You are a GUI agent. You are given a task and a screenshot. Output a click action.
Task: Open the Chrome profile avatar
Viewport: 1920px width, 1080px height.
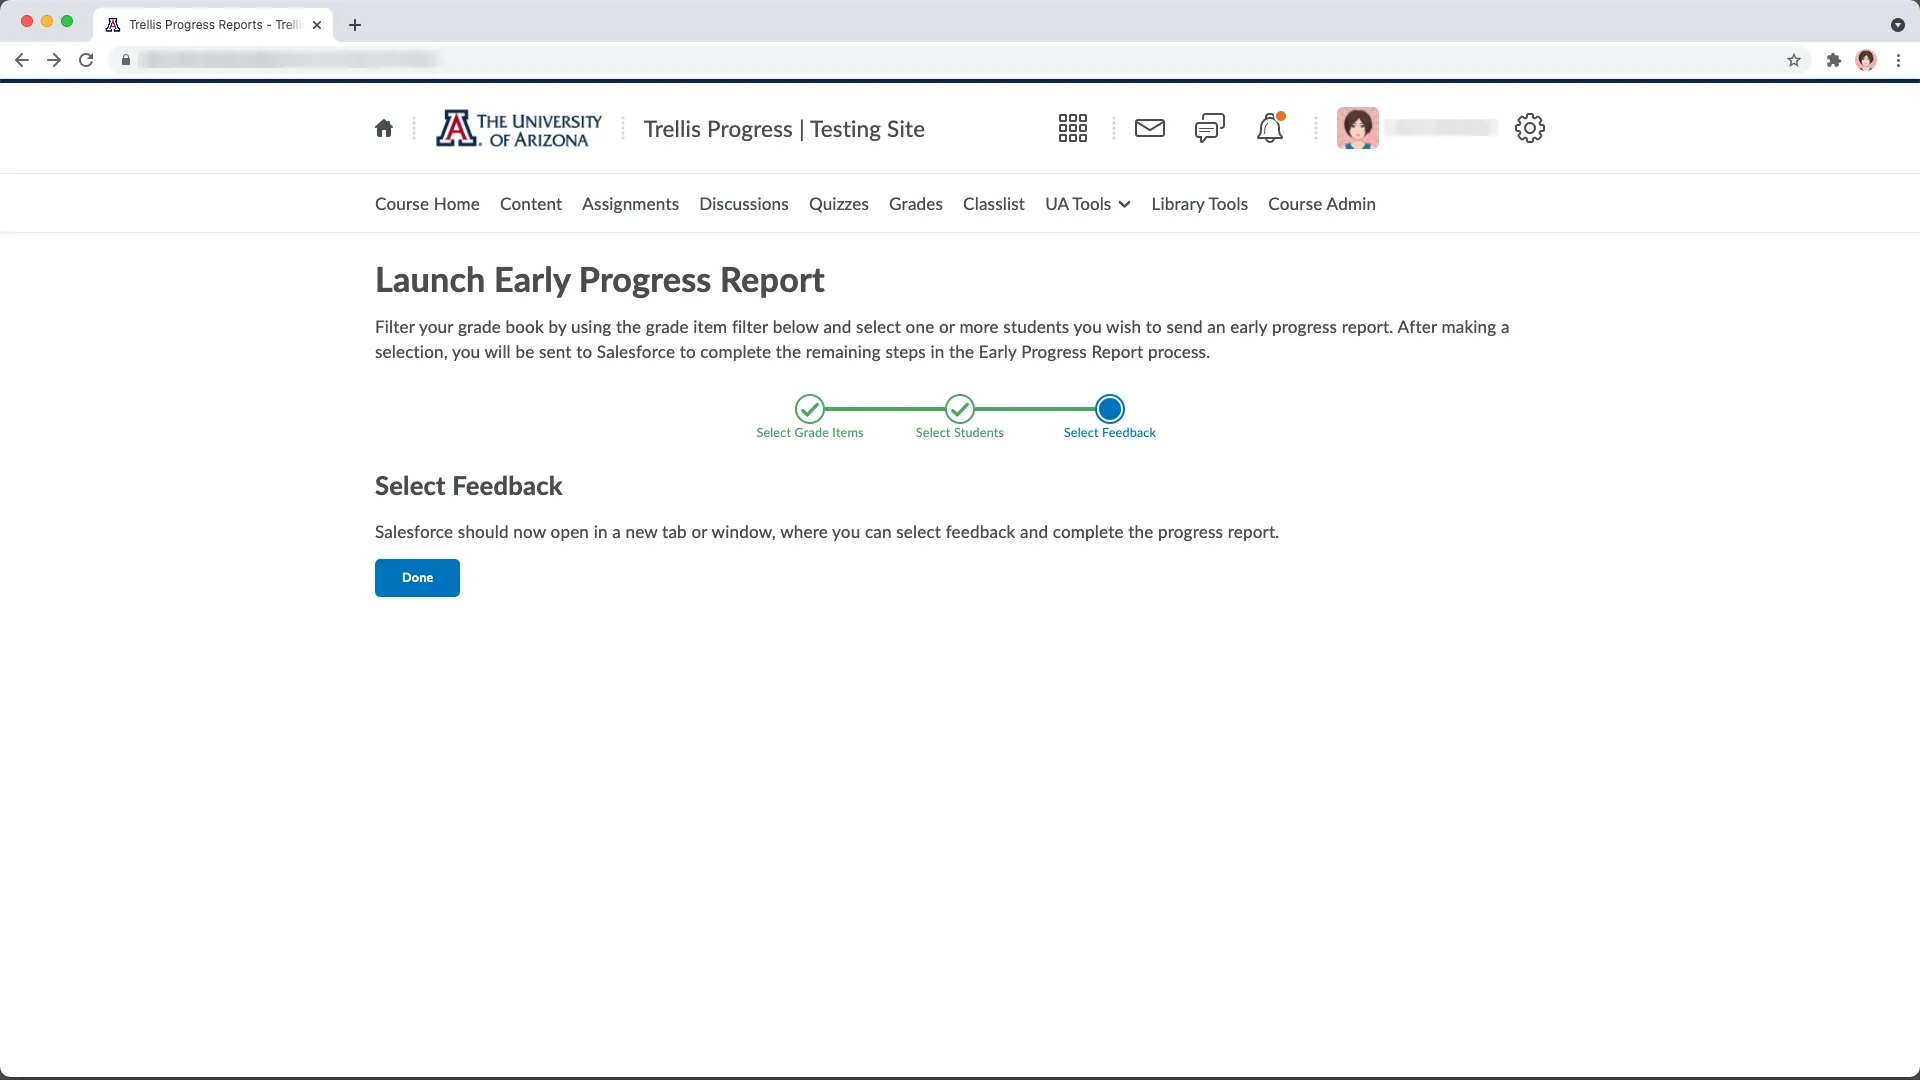click(1866, 60)
